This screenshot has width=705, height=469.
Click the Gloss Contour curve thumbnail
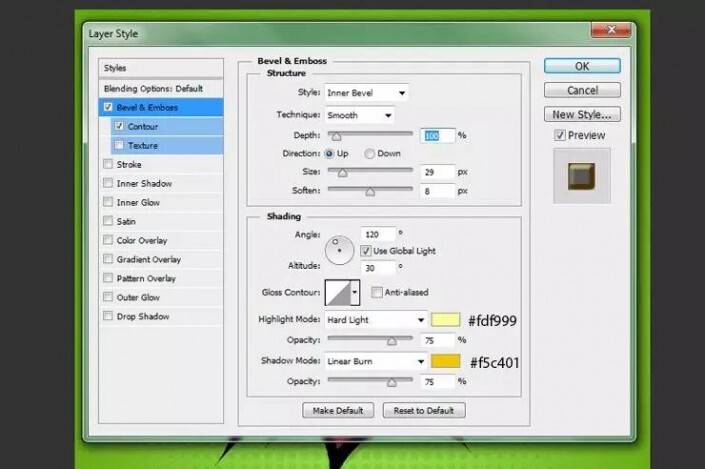point(337,292)
